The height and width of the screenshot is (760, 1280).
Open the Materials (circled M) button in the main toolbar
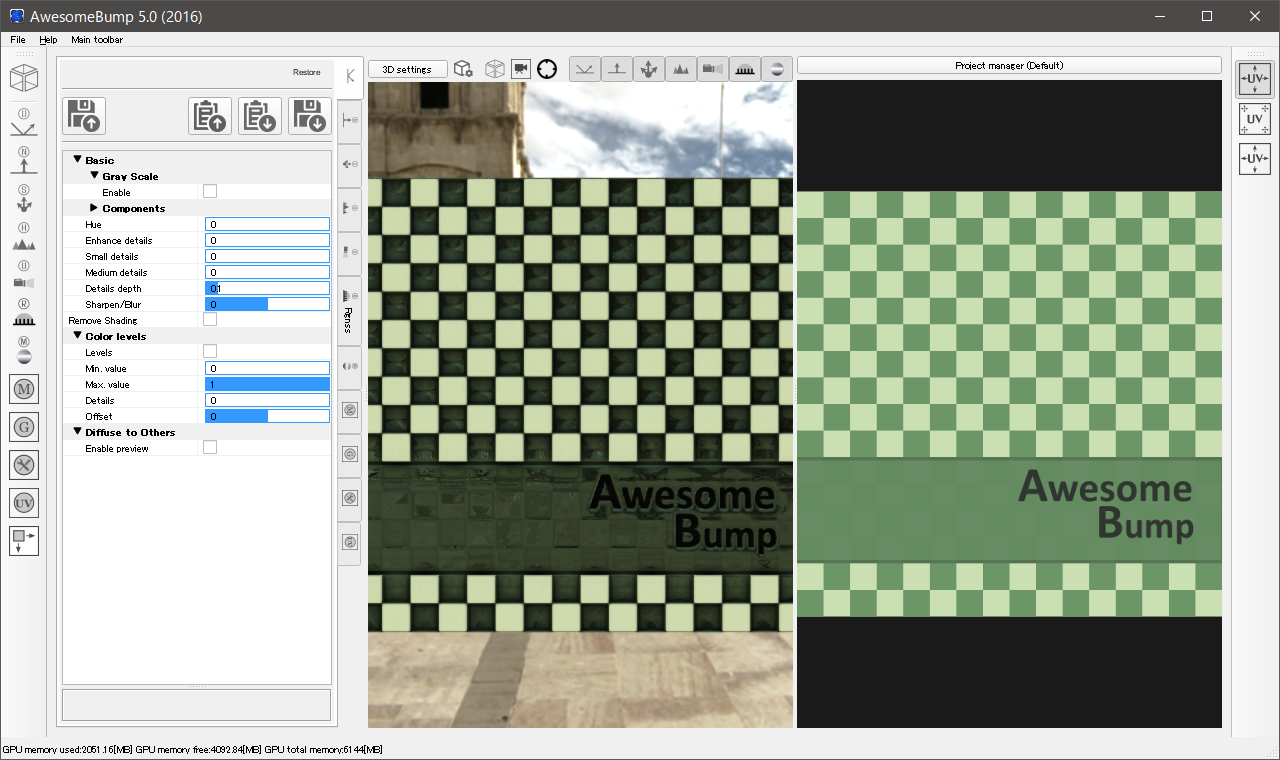point(24,388)
